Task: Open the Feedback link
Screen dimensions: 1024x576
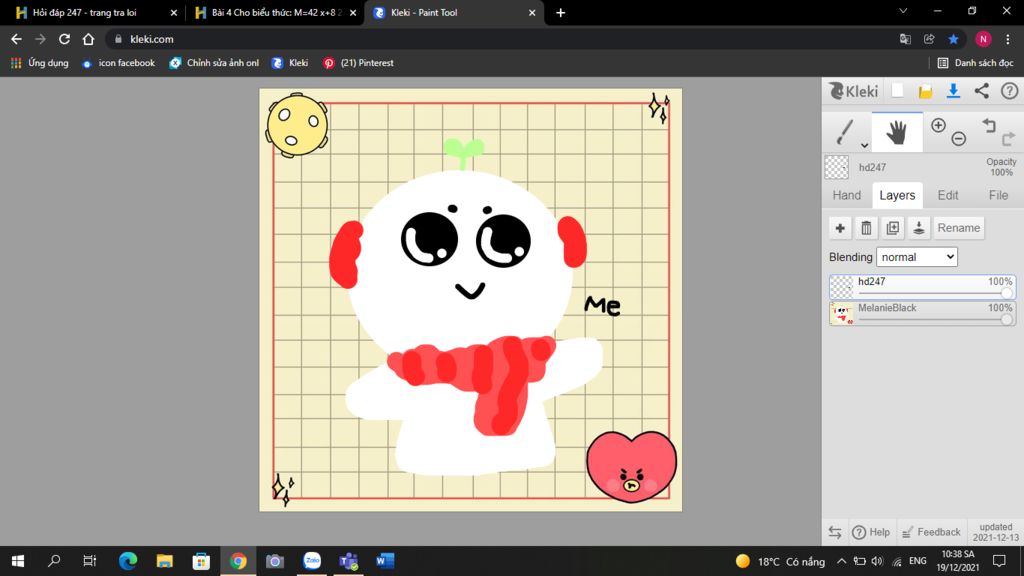Action: click(x=931, y=532)
